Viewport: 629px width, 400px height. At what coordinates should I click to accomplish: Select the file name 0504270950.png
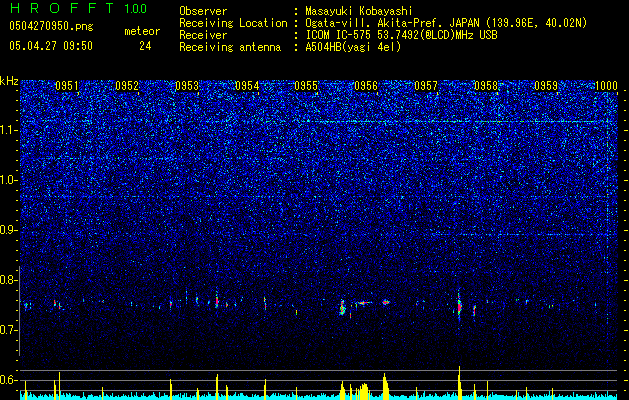(x=51, y=26)
